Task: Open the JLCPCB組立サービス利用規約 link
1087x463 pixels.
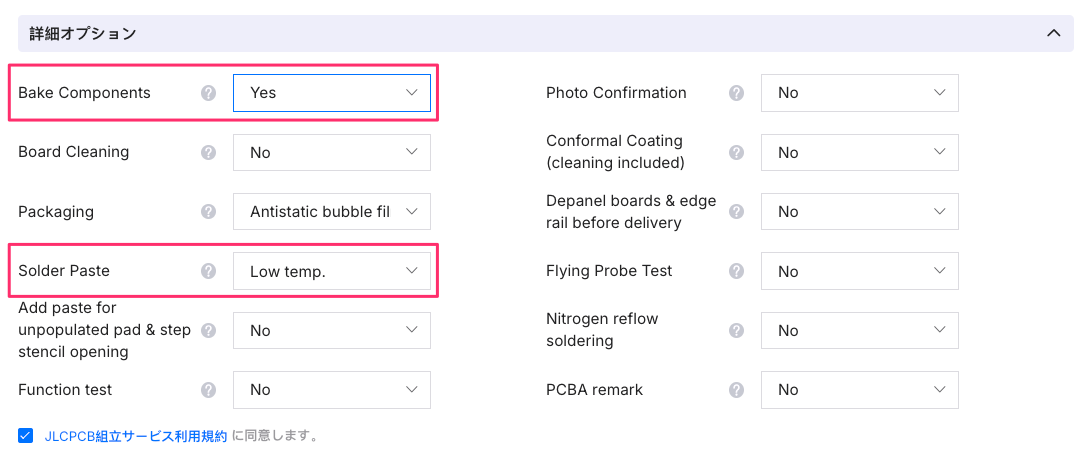Action: pyautogui.click(x=136, y=436)
